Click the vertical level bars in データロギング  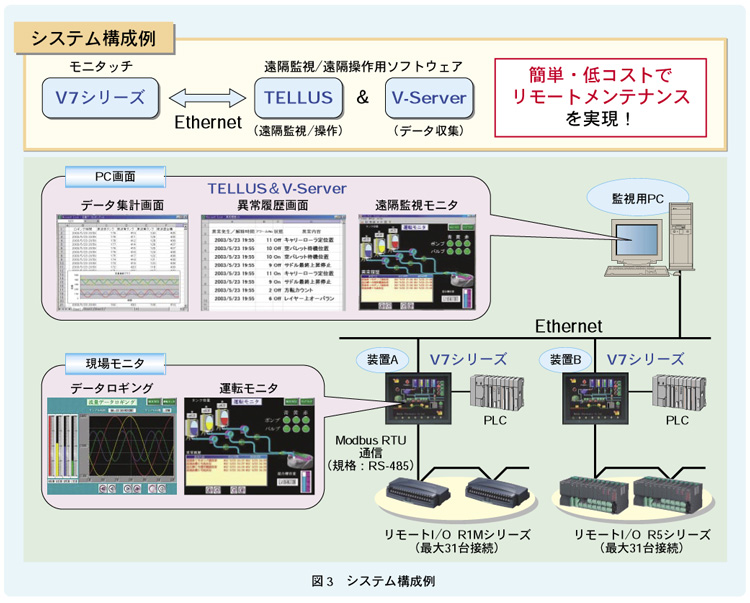coord(63,447)
